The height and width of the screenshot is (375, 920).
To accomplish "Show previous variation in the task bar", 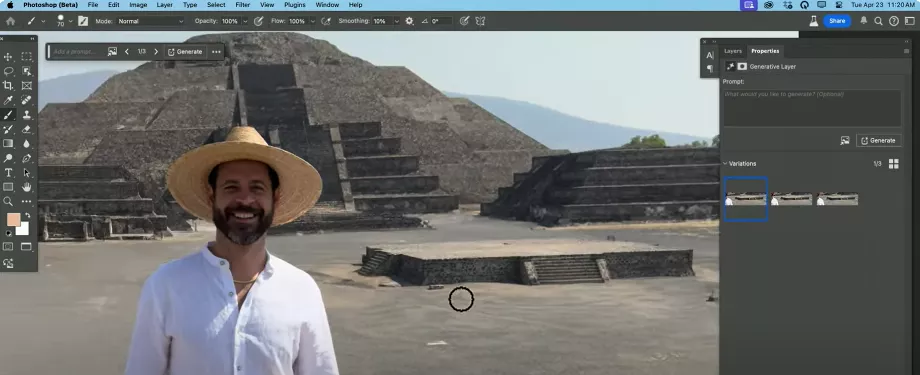I will [x=127, y=52].
